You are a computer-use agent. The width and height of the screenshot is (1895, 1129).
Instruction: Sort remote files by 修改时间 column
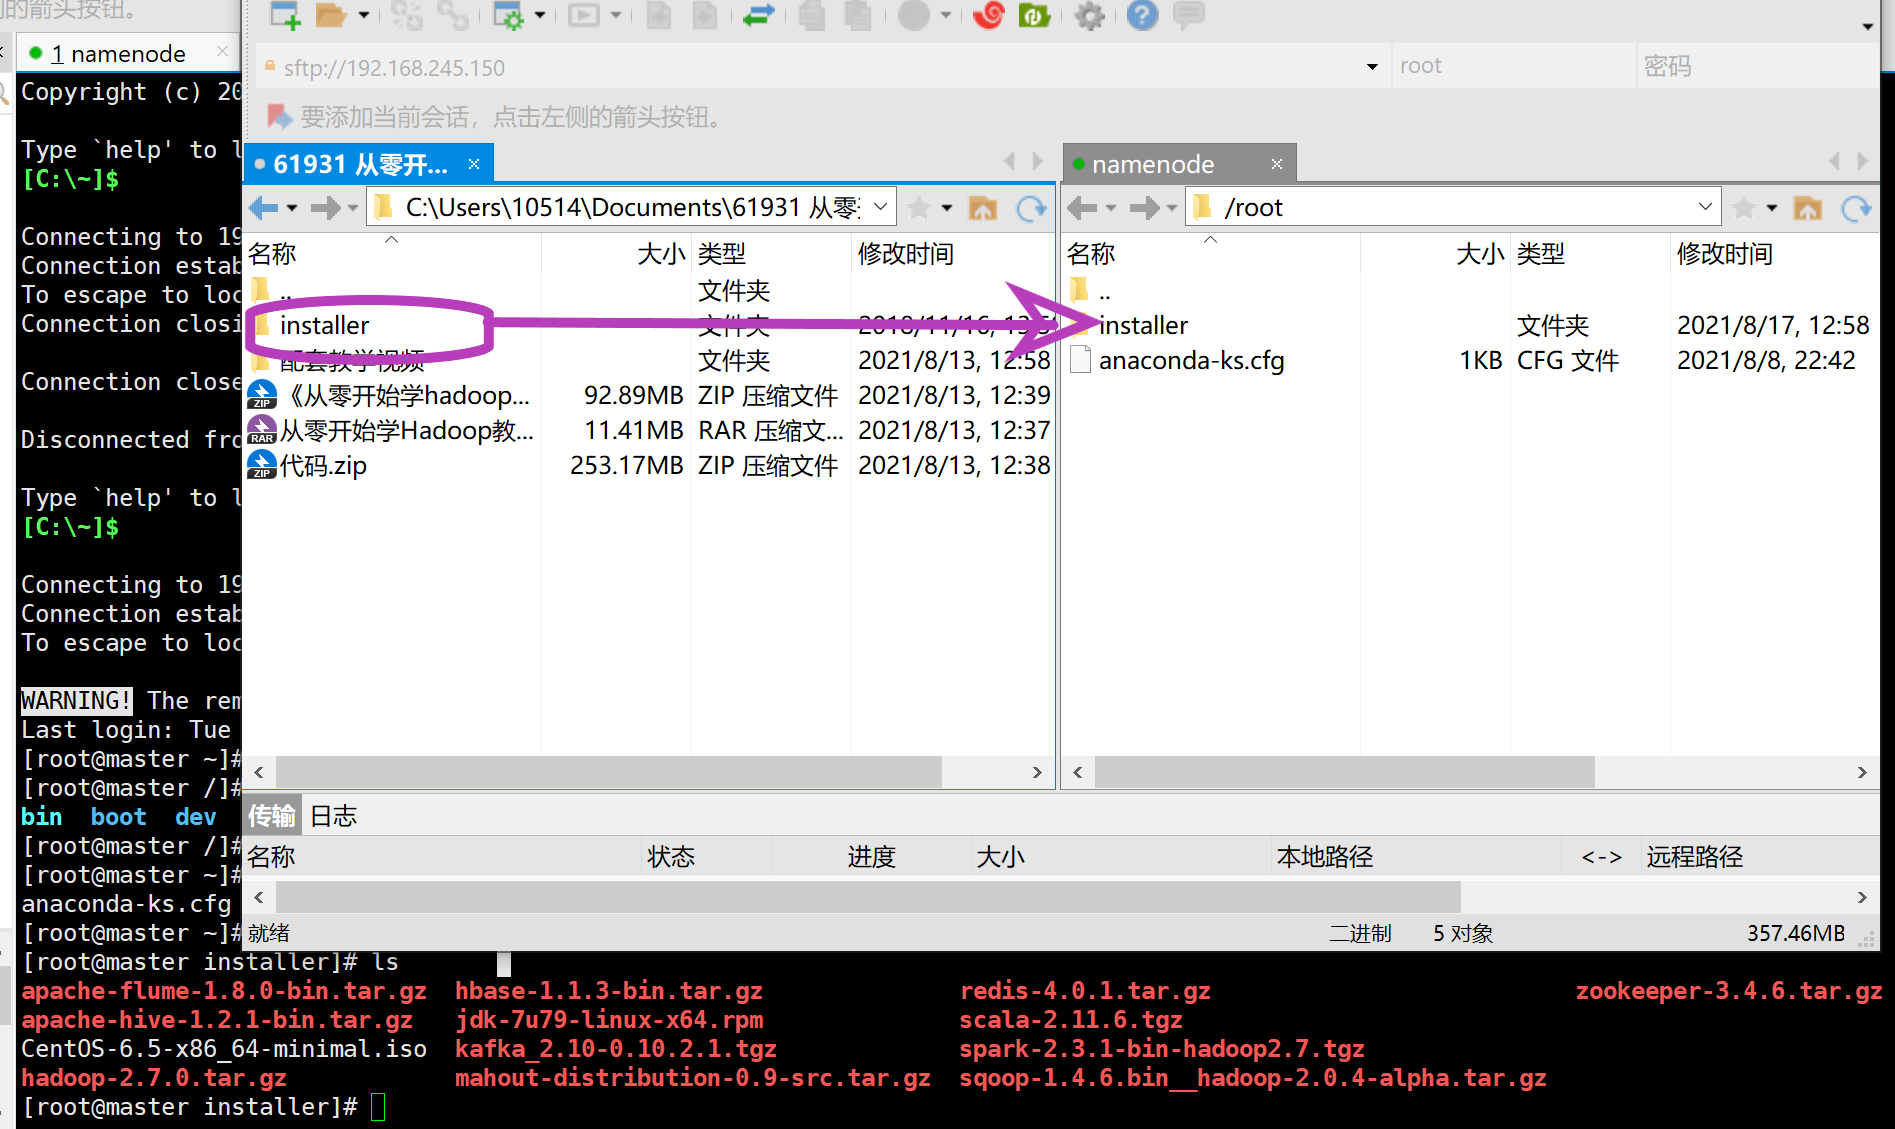(x=1773, y=254)
